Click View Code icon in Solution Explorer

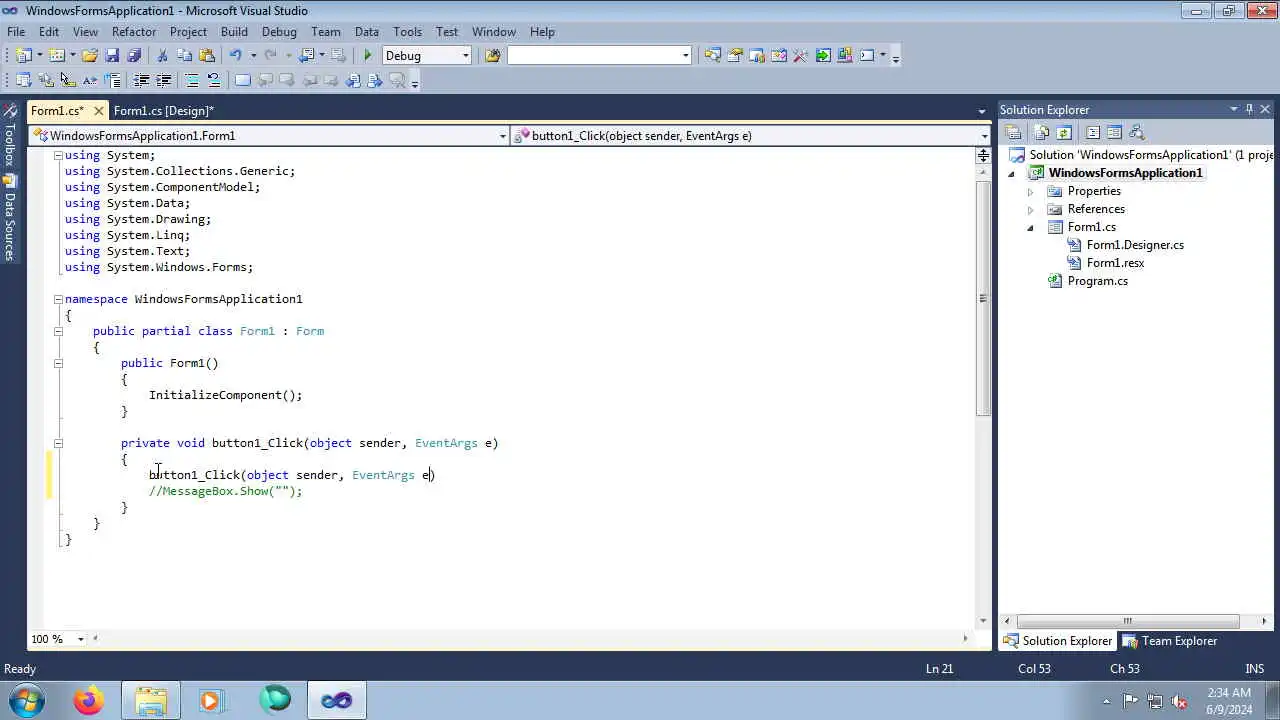pyautogui.click(x=1093, y=132)
